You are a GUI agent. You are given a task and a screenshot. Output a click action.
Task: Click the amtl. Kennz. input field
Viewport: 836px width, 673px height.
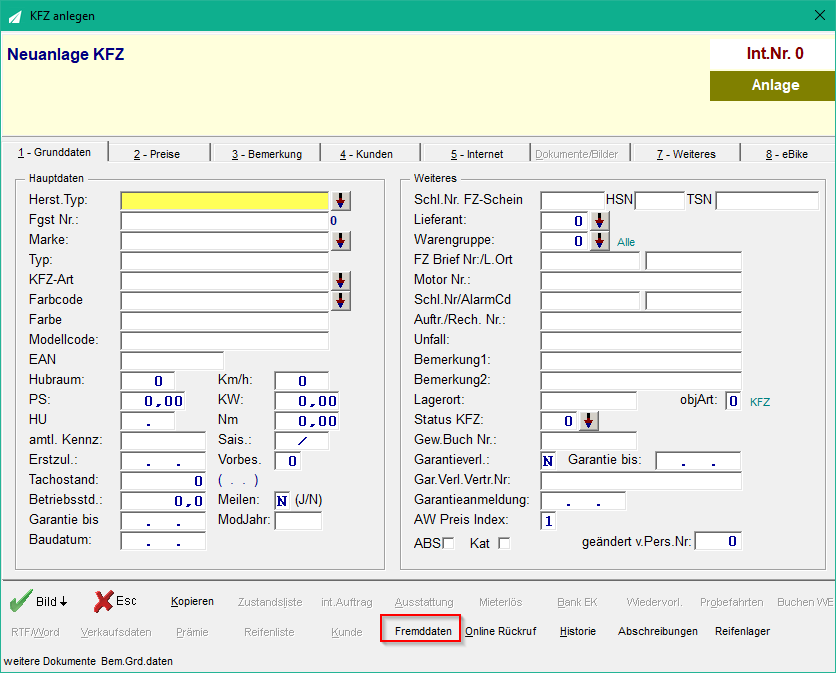point(163,441)
